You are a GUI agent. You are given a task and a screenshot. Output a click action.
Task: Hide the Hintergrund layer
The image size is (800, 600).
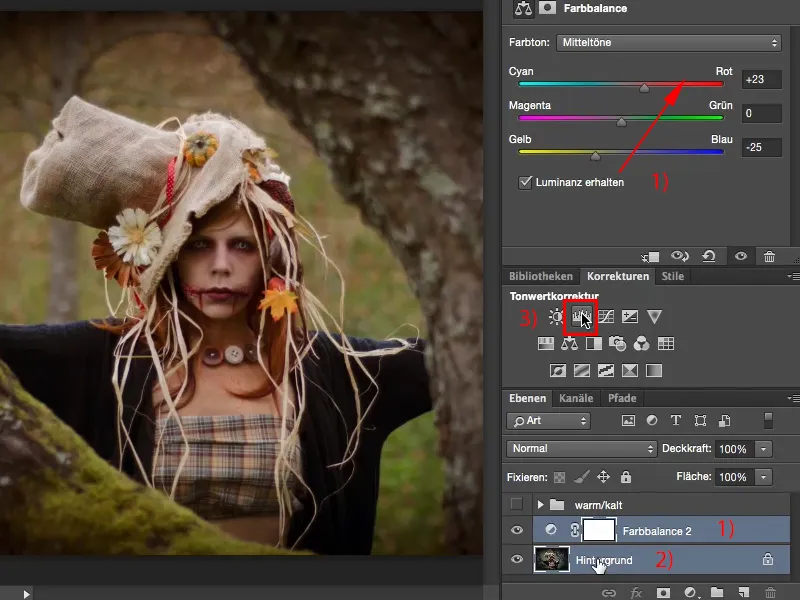point(516,559)
